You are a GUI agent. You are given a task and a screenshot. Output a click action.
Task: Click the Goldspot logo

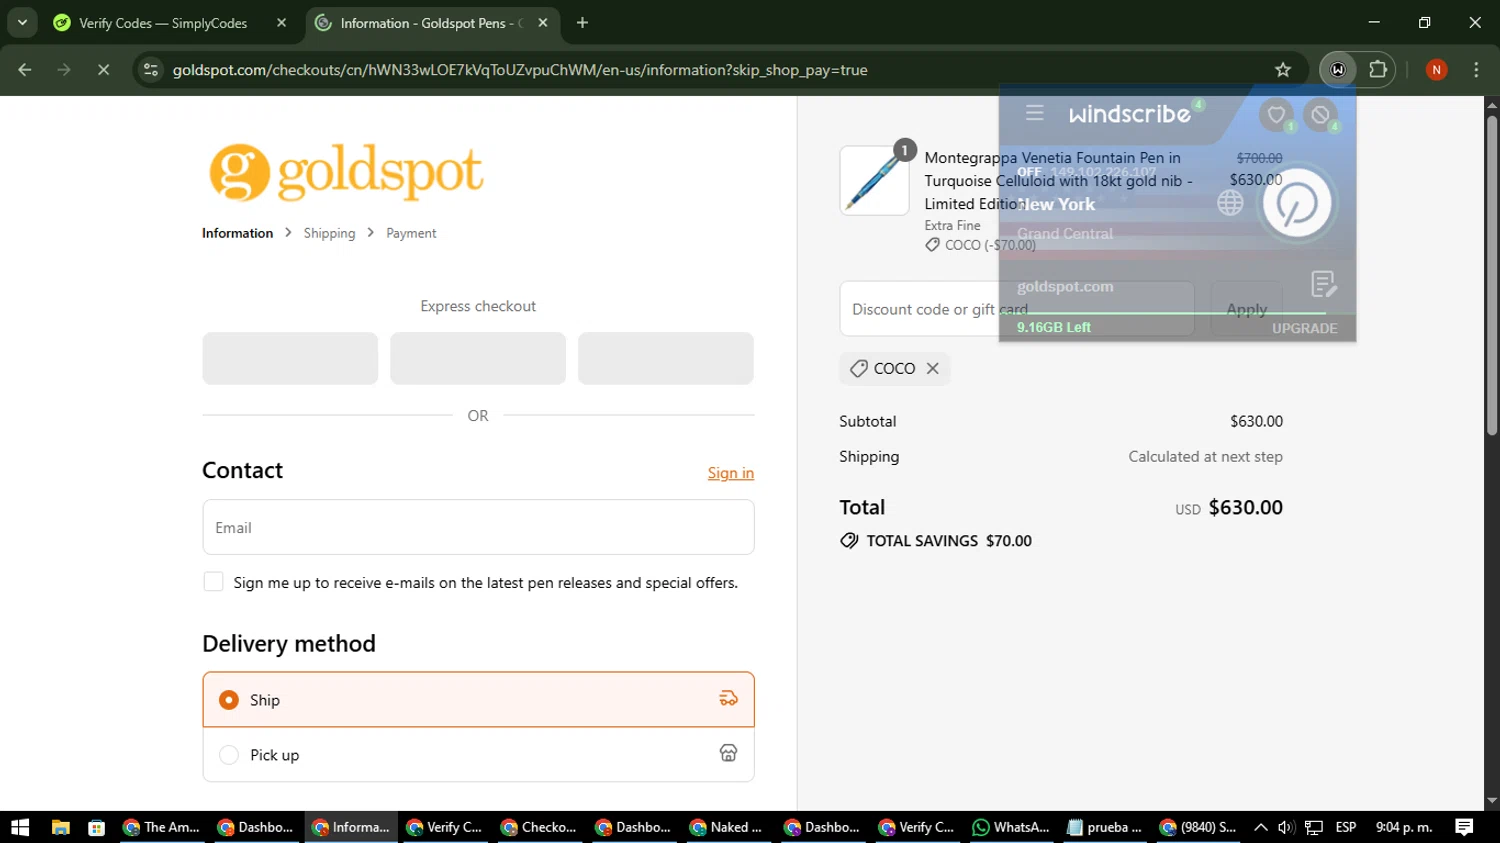click(x=346, y=172)
